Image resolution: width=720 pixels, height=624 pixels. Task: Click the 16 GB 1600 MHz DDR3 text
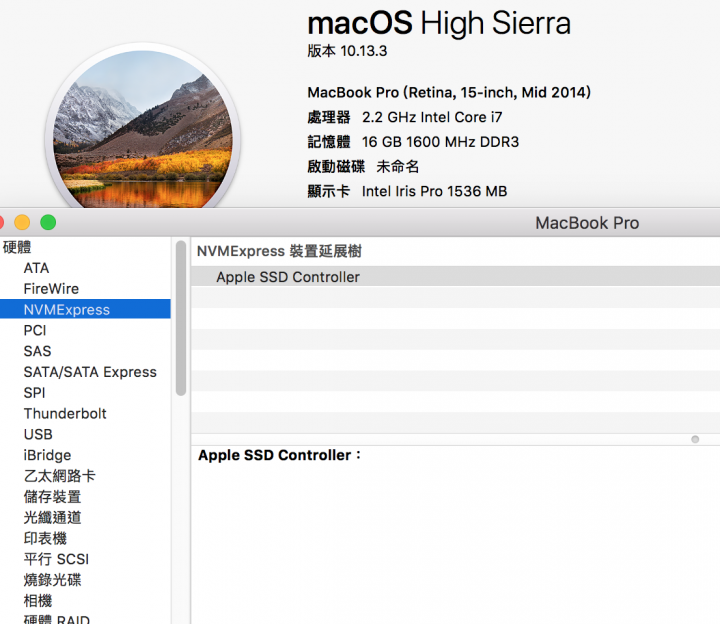tap(440, 142)
